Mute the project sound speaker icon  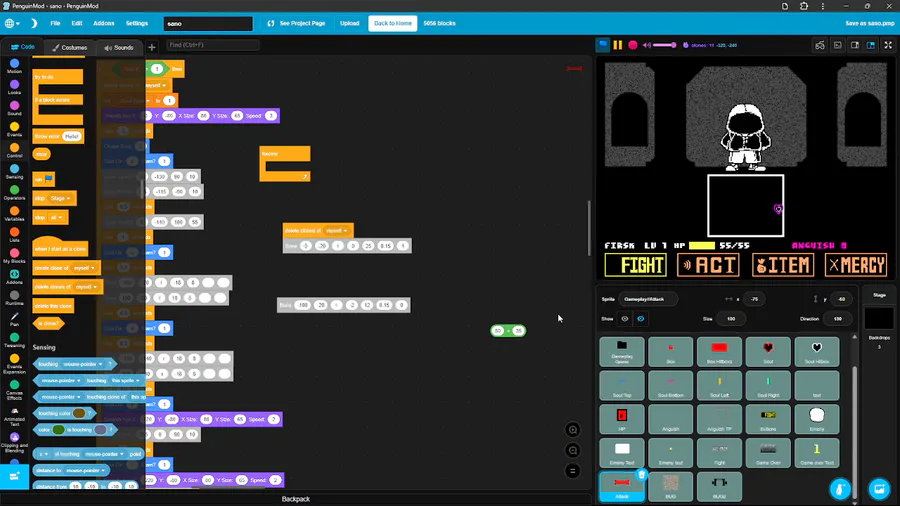click(647, 45)
